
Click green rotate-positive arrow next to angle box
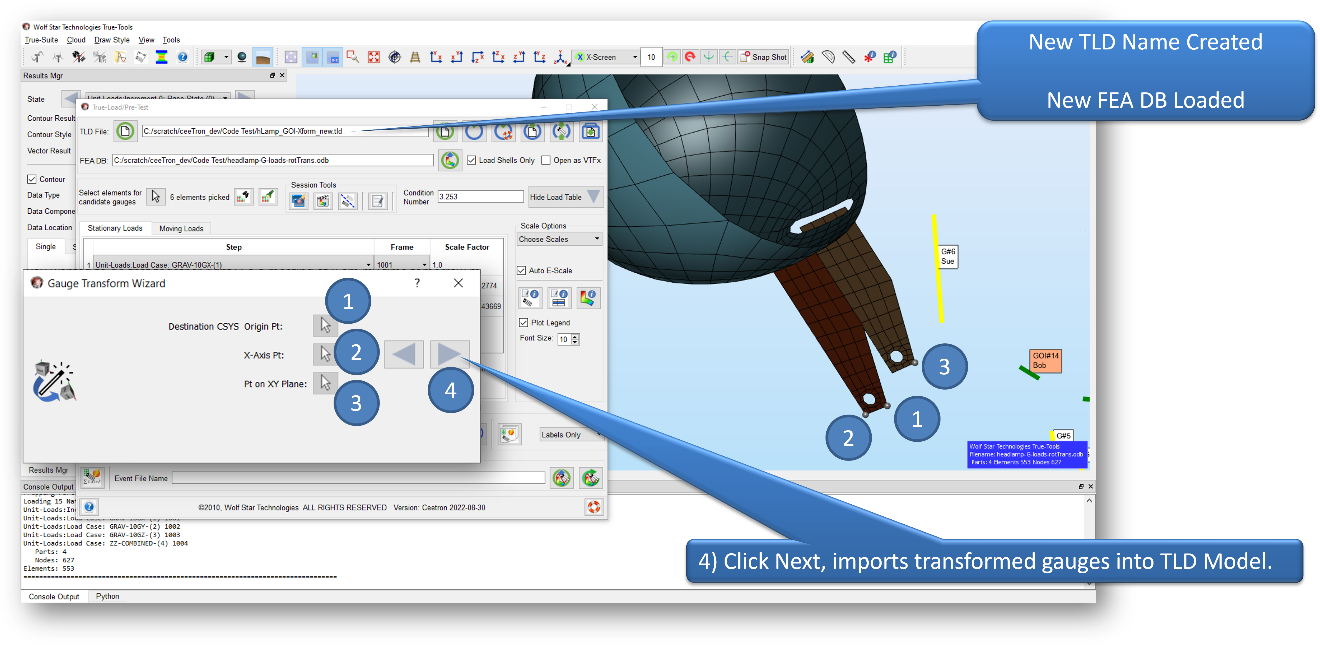[673, 57]
